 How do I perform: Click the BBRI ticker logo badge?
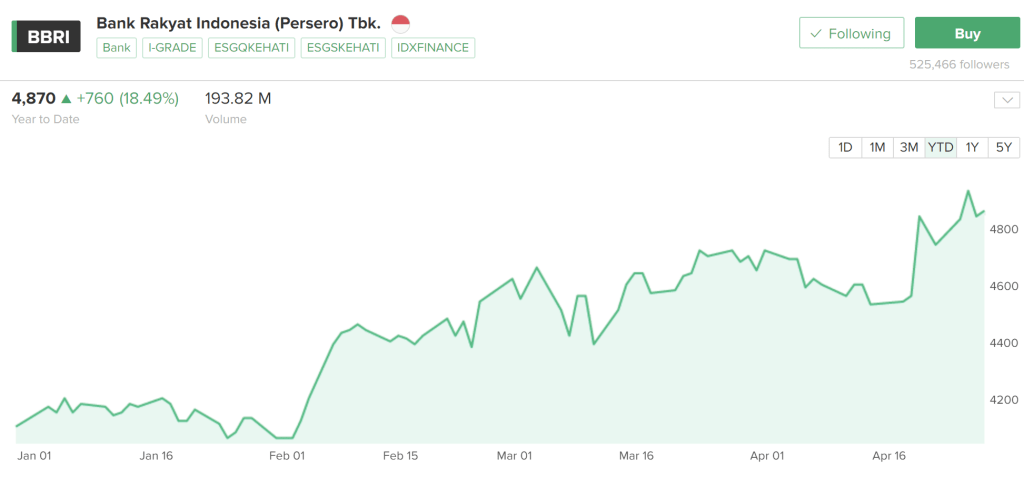pos(46,35)
